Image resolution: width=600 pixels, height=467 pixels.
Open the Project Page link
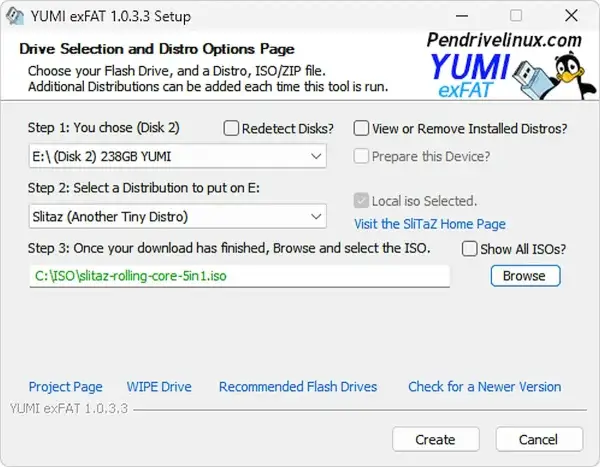tap(65, 387)
